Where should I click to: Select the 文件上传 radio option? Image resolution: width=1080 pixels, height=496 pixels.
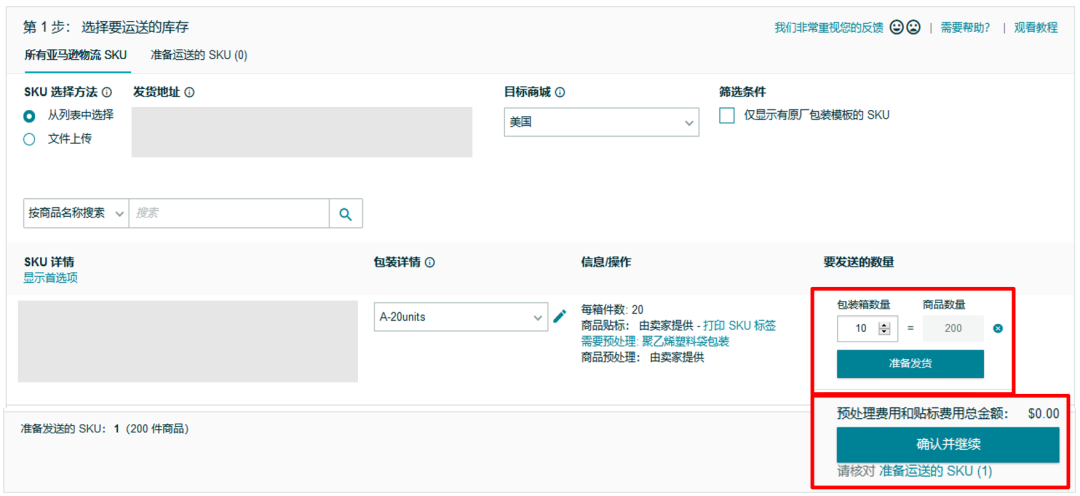pyautogui.click(x=30, y=139)
